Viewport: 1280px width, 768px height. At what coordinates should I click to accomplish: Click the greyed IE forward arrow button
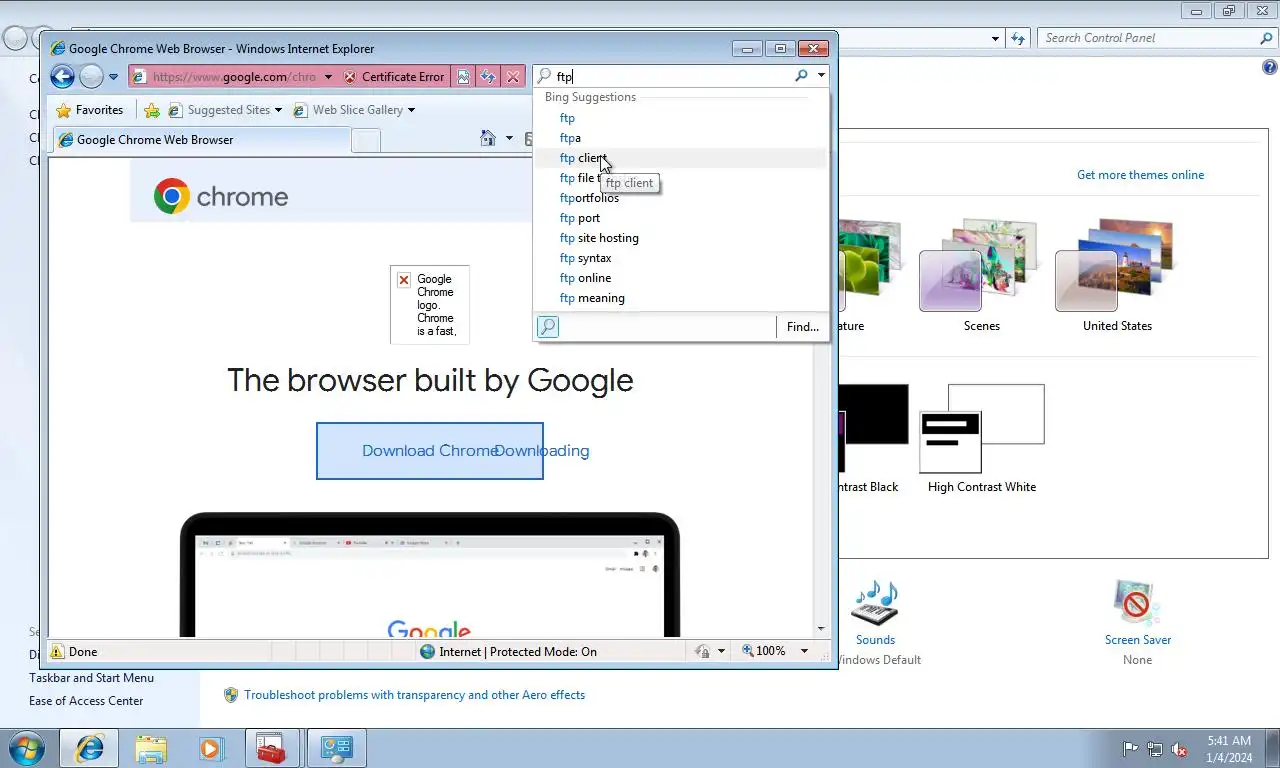91,76
